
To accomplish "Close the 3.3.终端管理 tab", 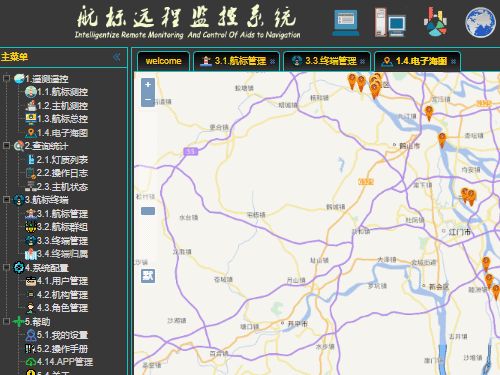I will (x=362, y=62).
